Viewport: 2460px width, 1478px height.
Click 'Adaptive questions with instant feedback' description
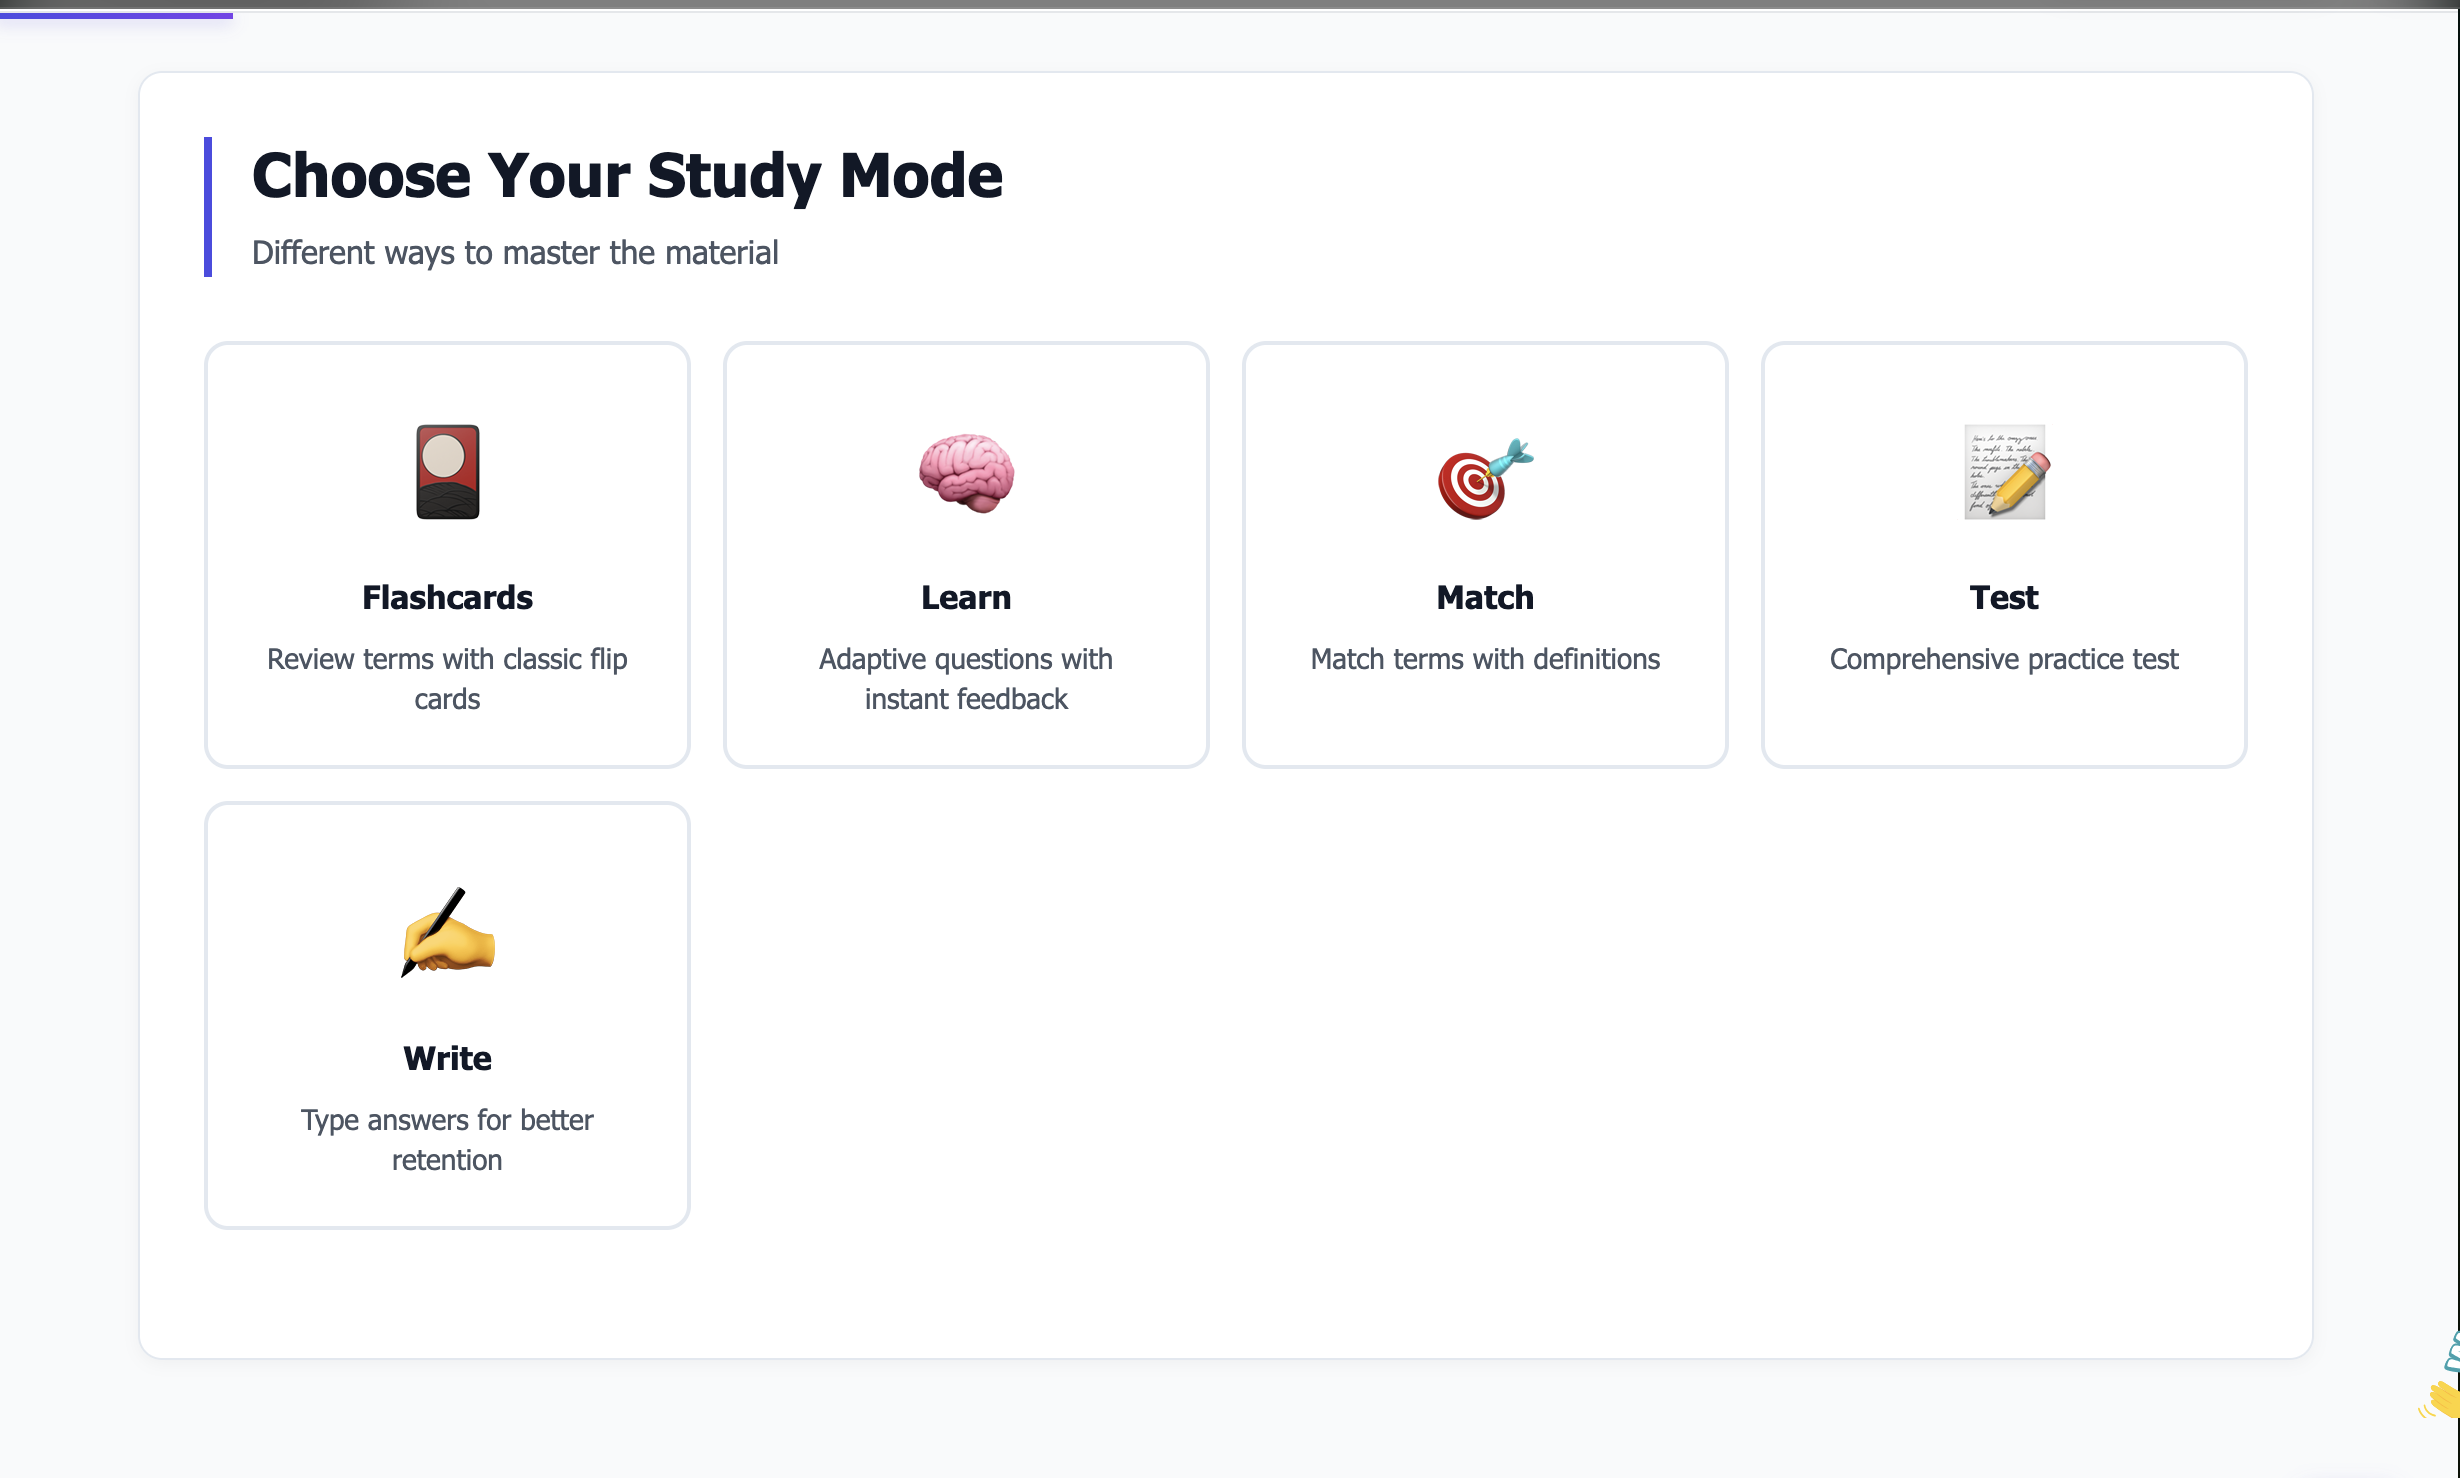pos(966,679)
